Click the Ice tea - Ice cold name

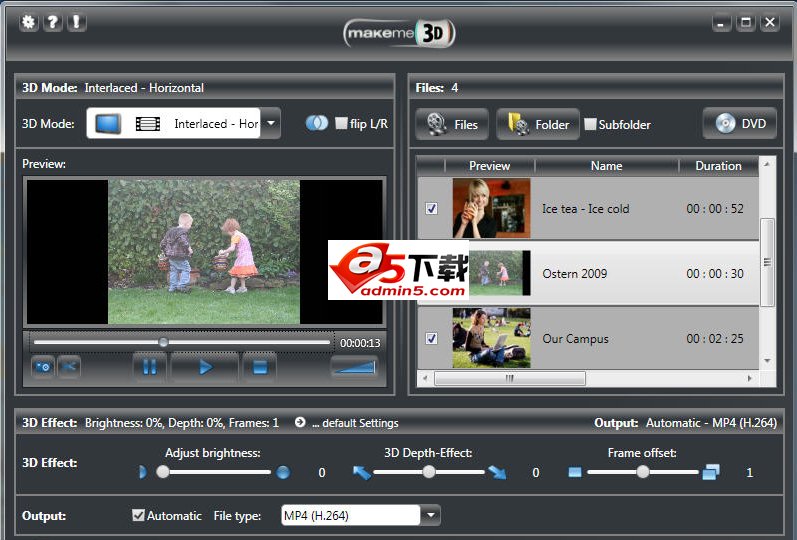pyautogui.click(x=586, y=208)
